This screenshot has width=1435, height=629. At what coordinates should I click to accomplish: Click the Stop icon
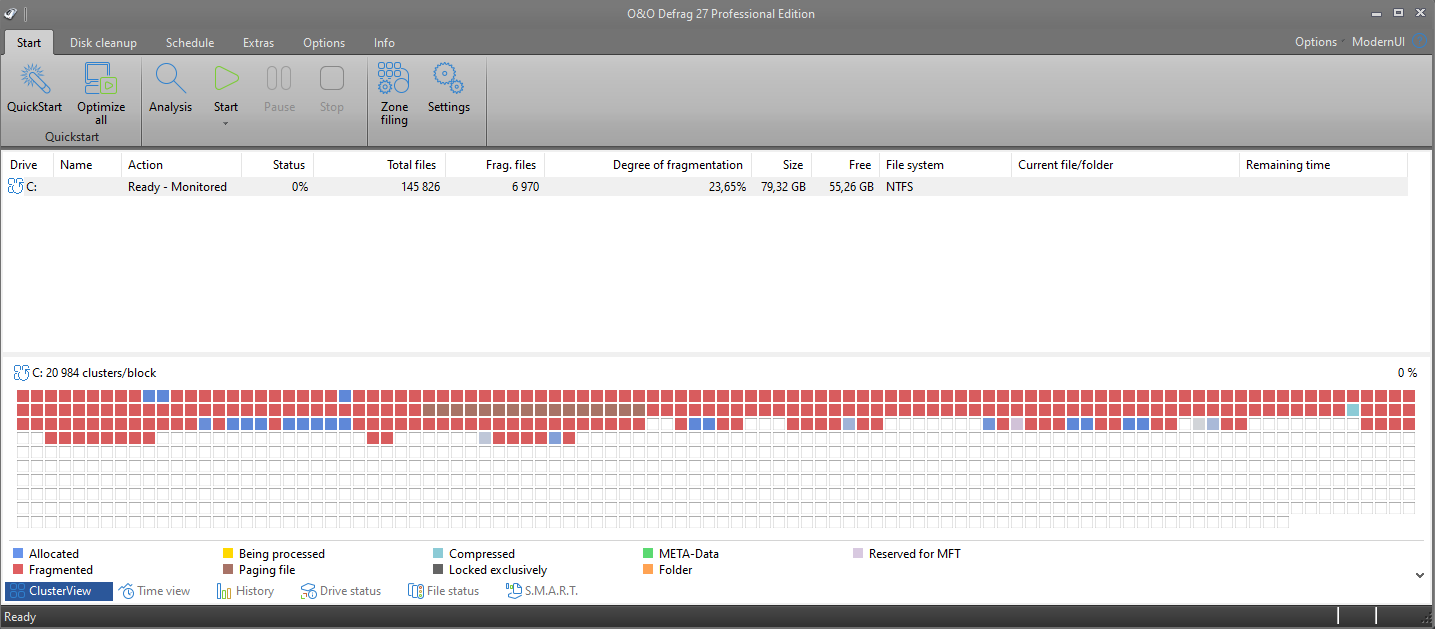pos(332,79)
